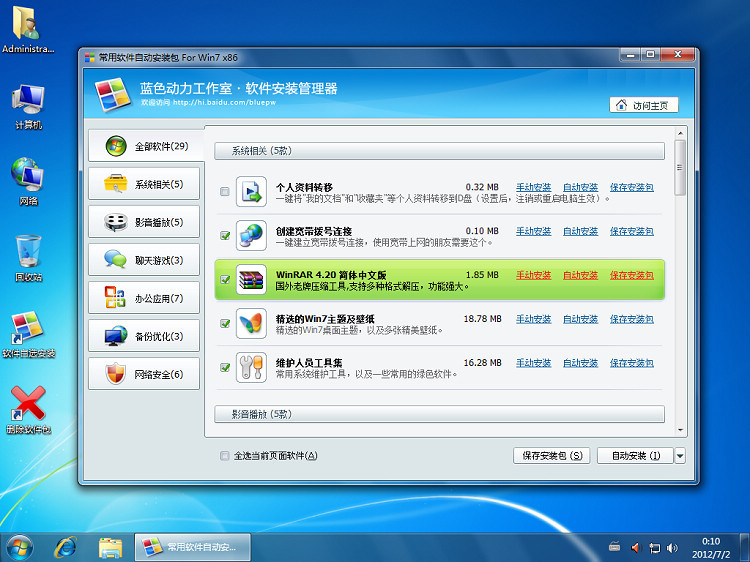This screenshot has width=750, height=562.
Task: Open the 删除软件包 desktop shortcut
Action: [x=27, y=410]
